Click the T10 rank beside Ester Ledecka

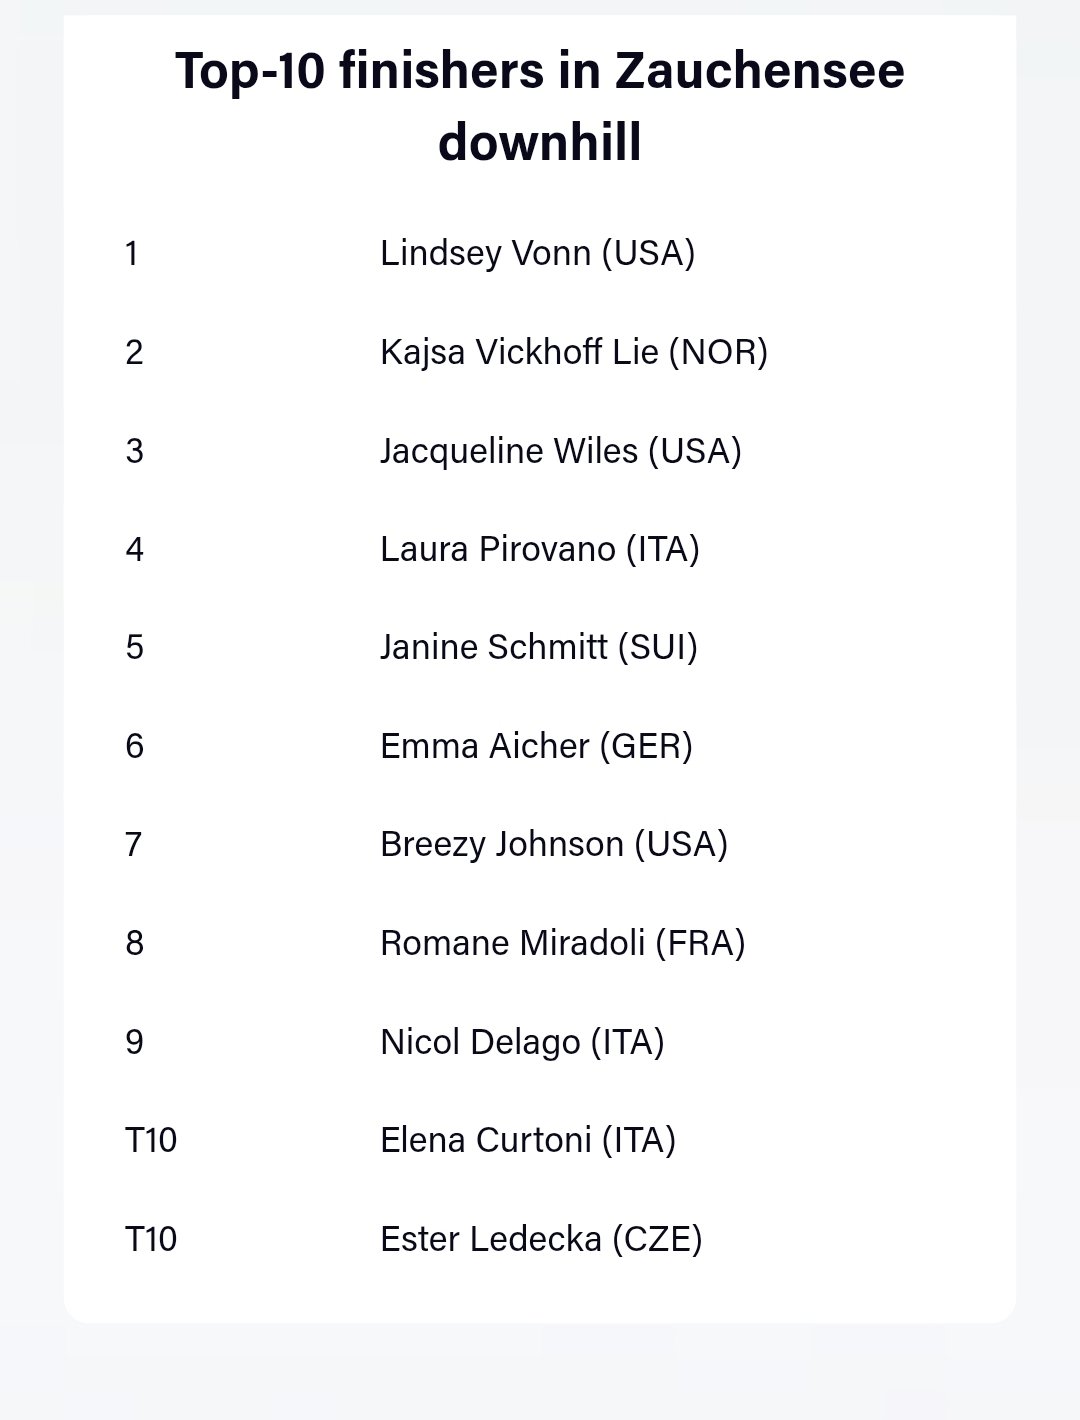[151, 1239]
